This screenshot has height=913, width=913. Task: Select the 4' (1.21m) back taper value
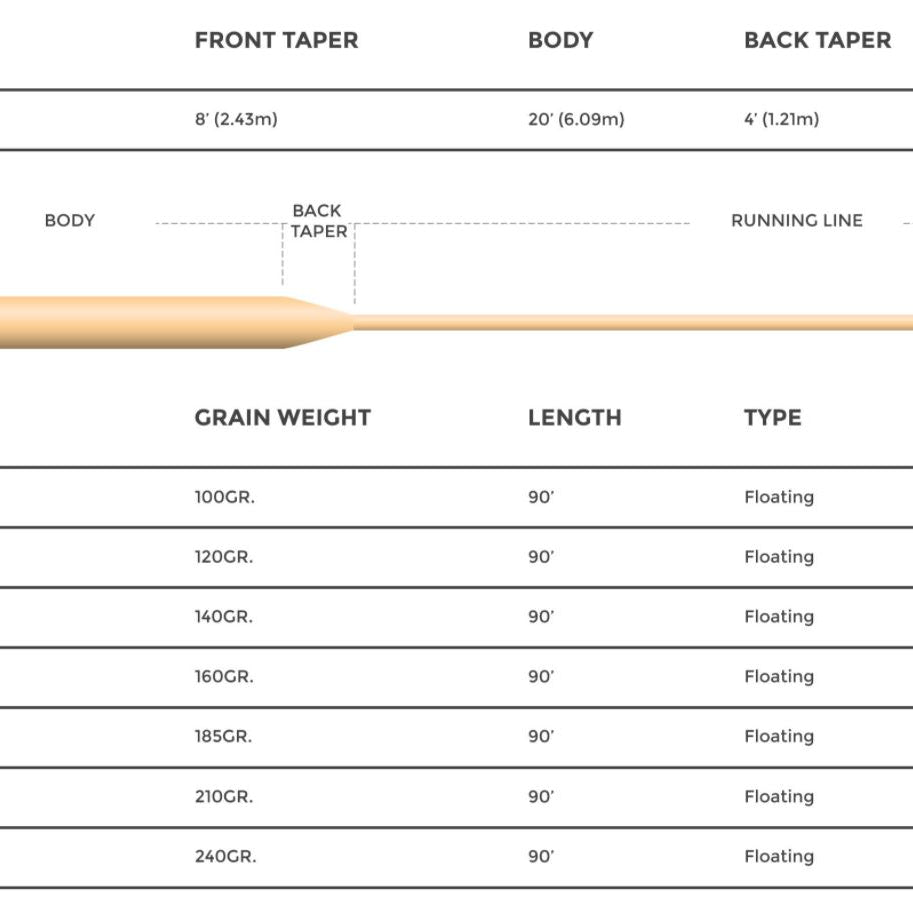pos(781,119)
